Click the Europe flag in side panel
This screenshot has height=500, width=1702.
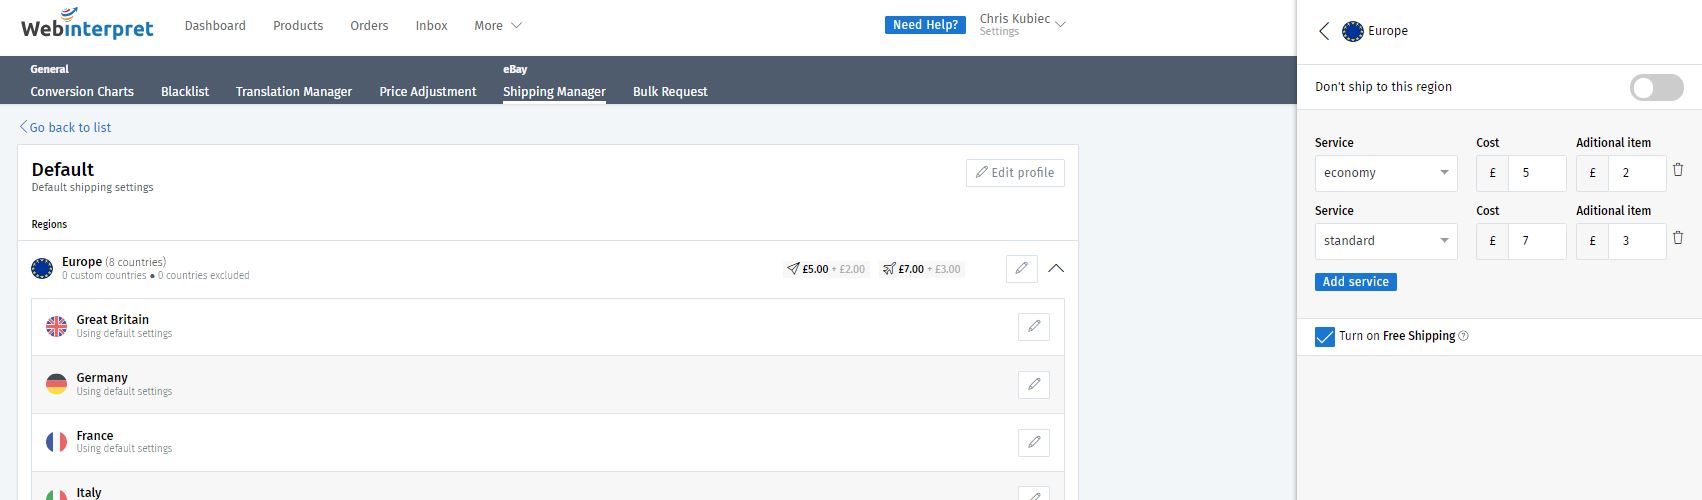click(x=1353, y=31)
